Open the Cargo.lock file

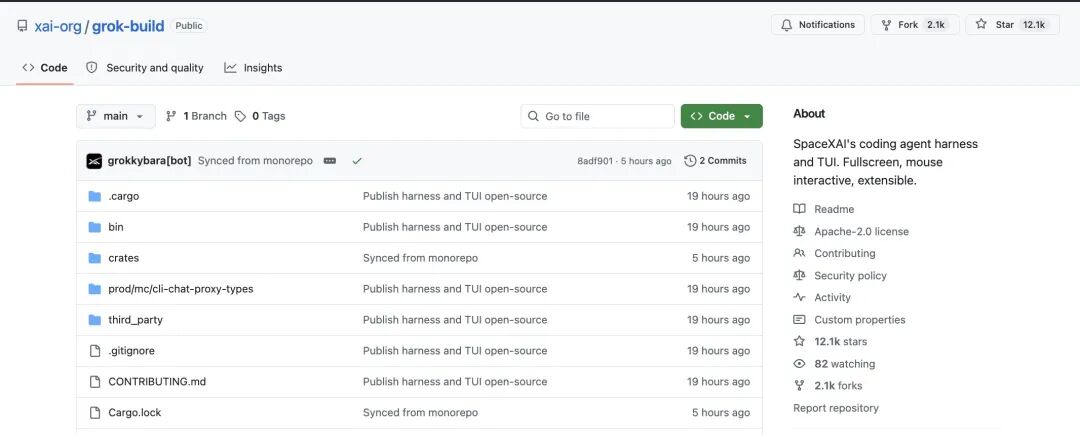coord(134,413)
